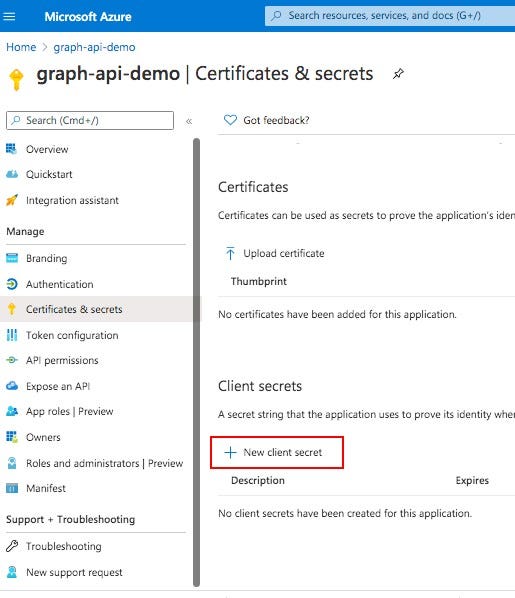Click the Client secrets section heading

point(260,386)
